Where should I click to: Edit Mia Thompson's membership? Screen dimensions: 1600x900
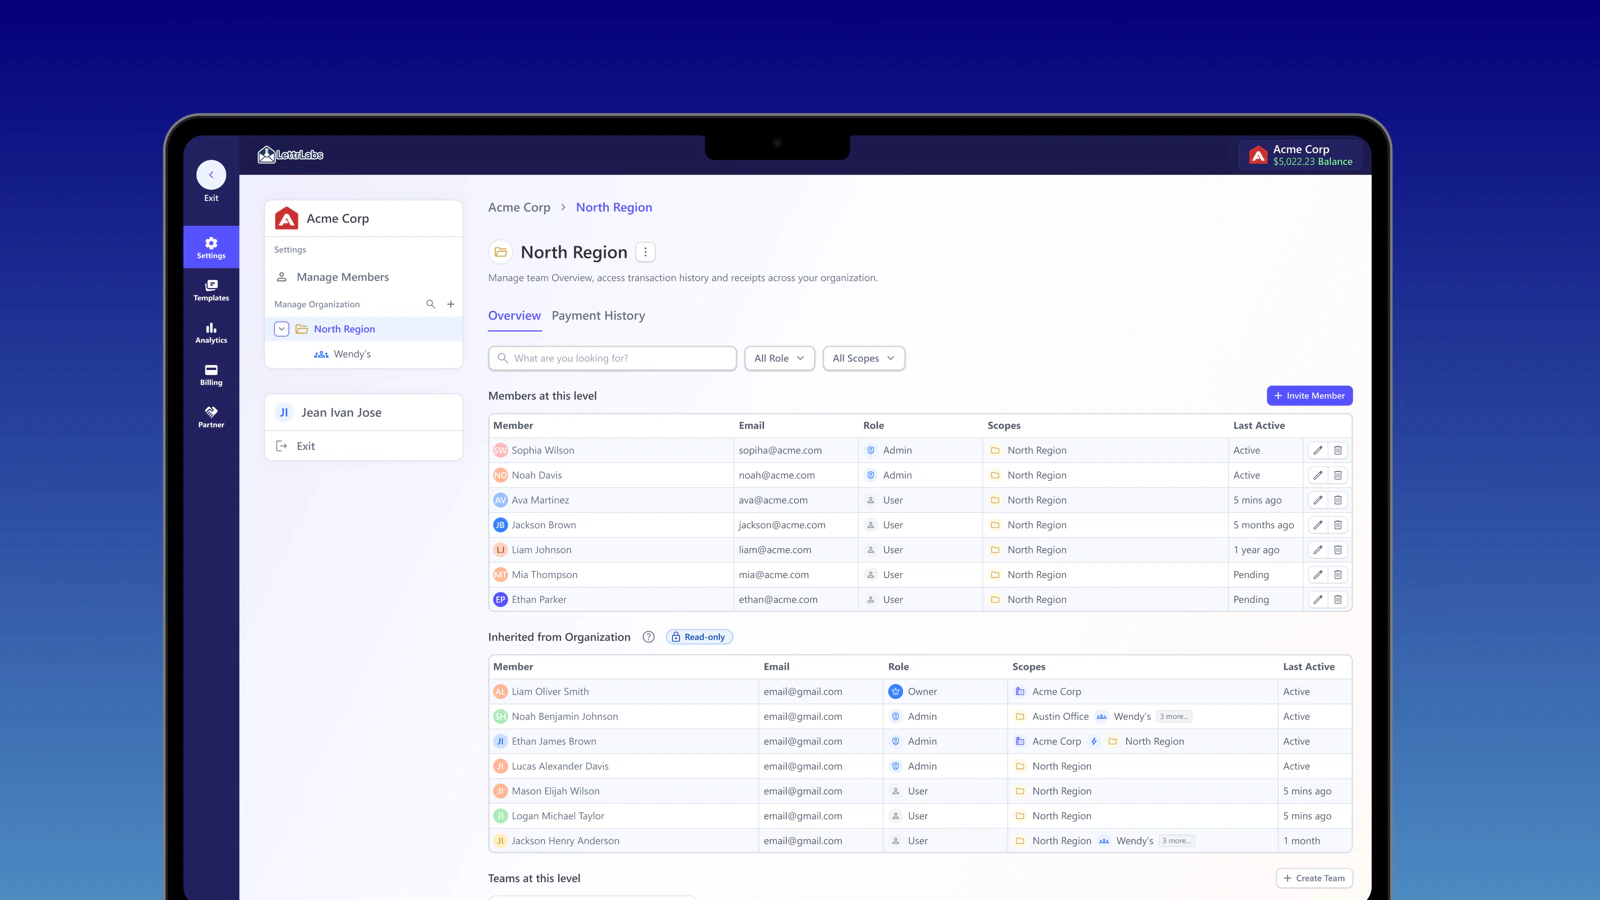(x=1318, y=575)
